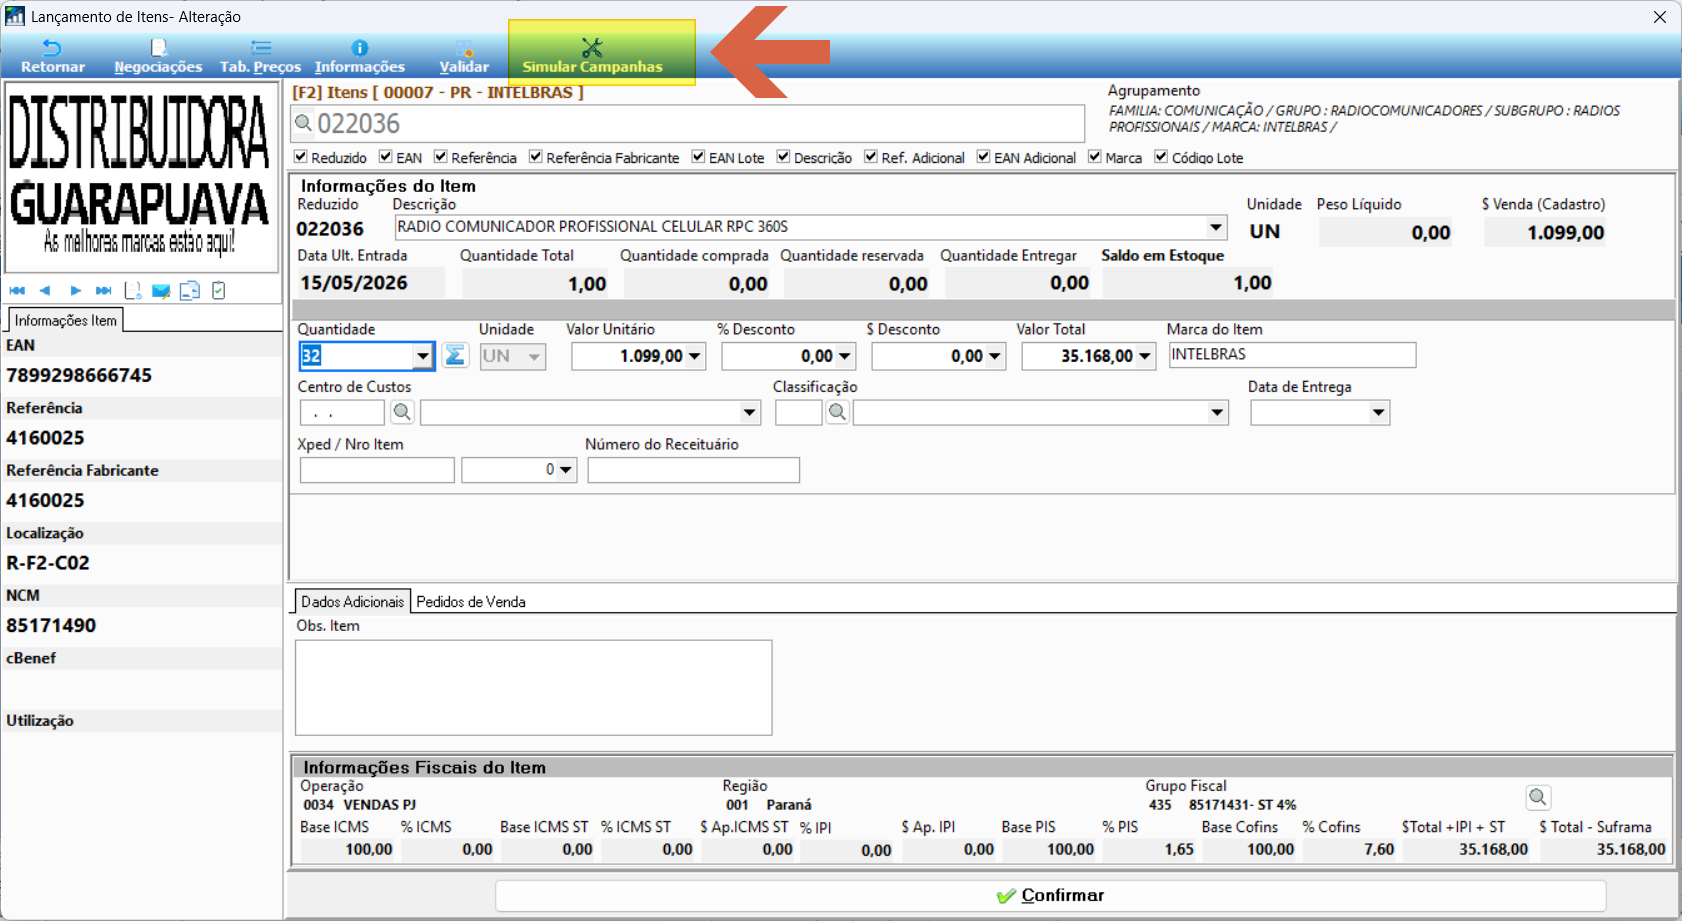Viewport: 1682px width, 921px height.
Task: Open the Valor Unitário dropdown
Action: click(695, 356)
